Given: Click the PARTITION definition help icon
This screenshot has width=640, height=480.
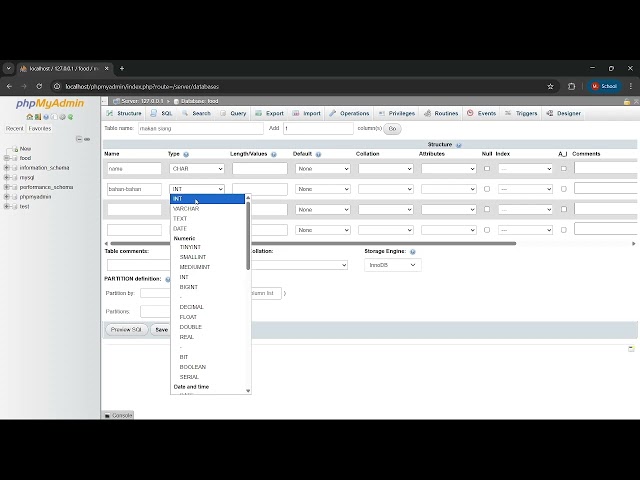Looking at the screenshot, I should point(167,280).
